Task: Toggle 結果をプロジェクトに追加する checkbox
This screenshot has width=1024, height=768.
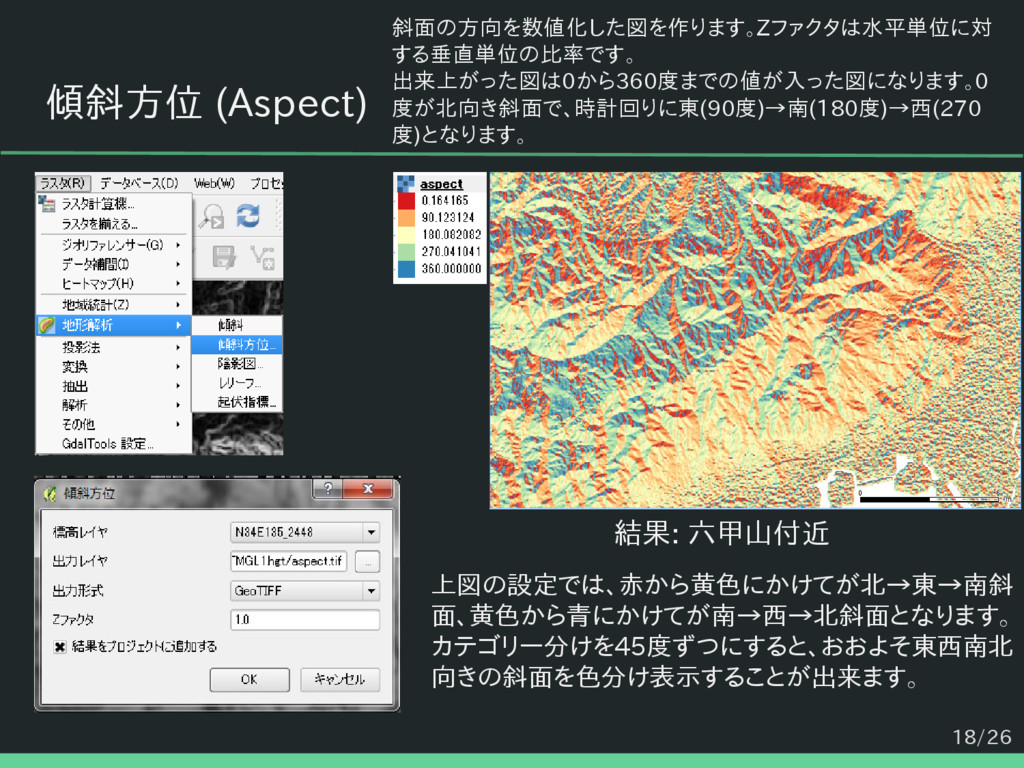Action: (59, 647)
